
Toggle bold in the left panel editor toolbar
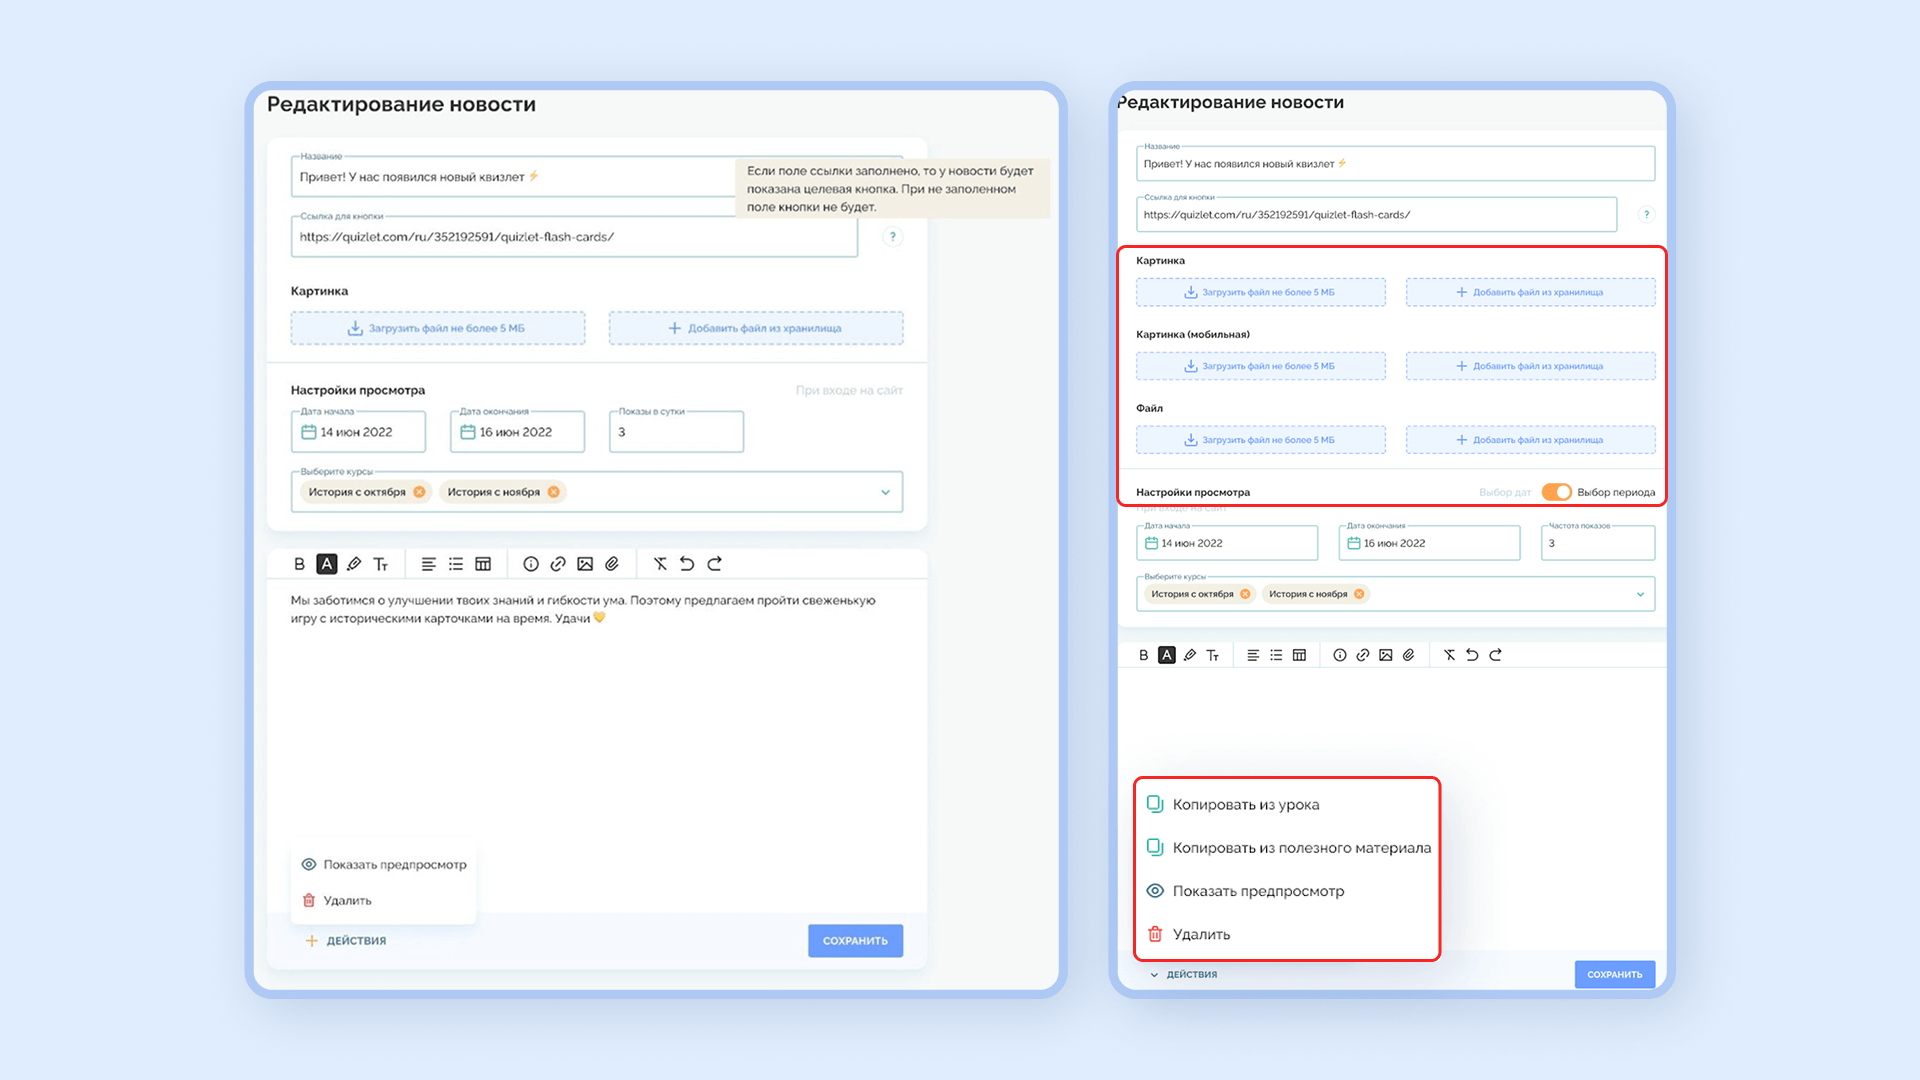coord(299,564)
